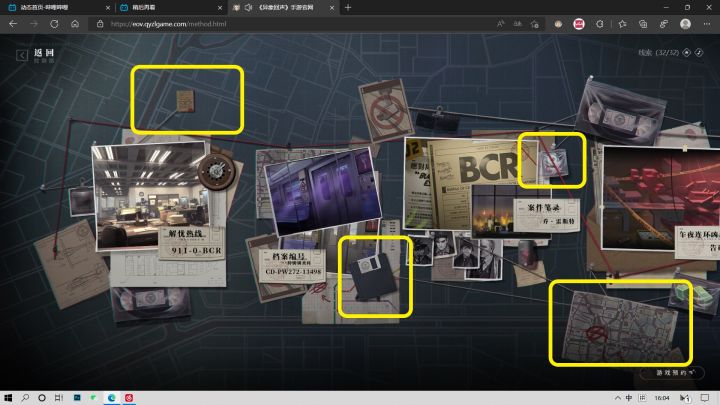Viewport: 720px width, 405px height.
Task: Open the red city aerial photo
Action: [661, 197]
